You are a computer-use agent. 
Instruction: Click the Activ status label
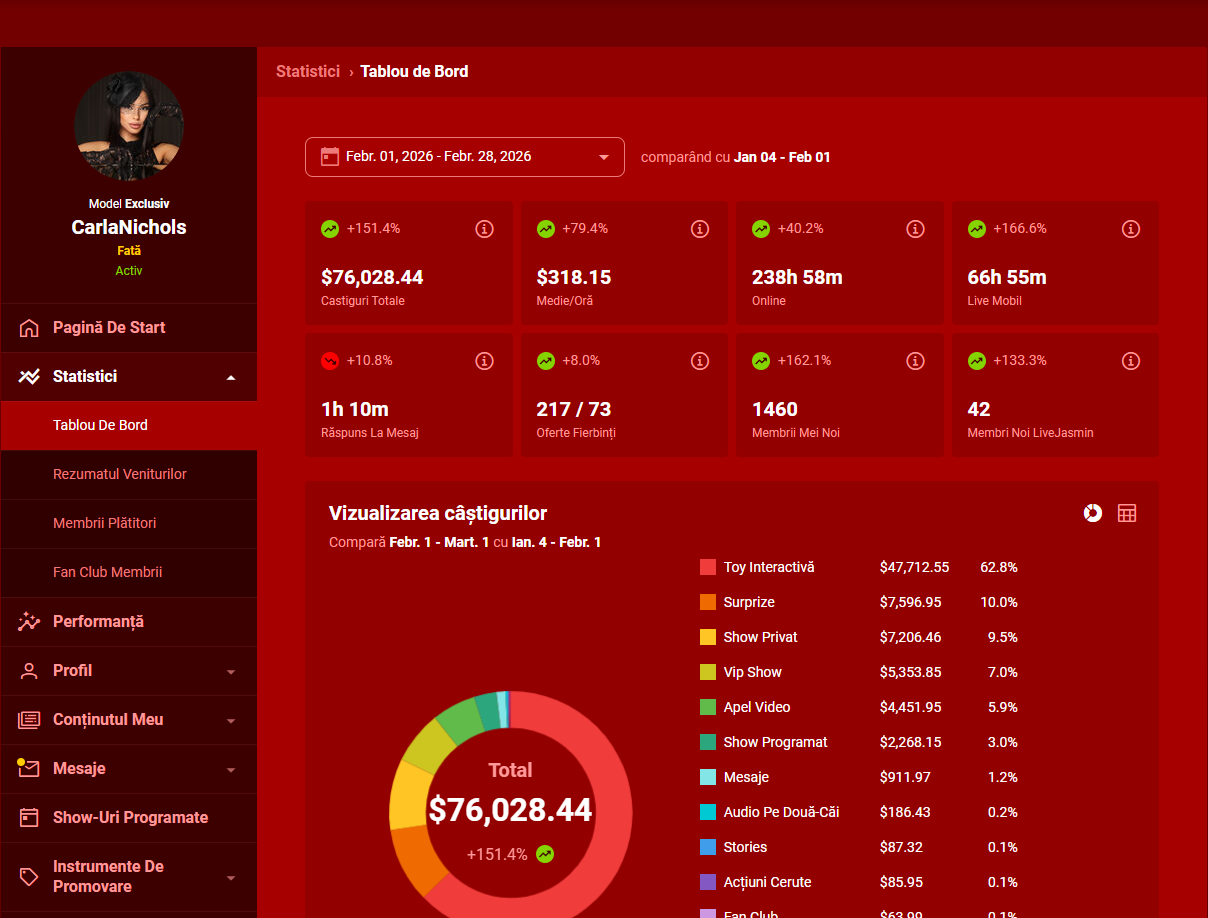pos(129,271)
